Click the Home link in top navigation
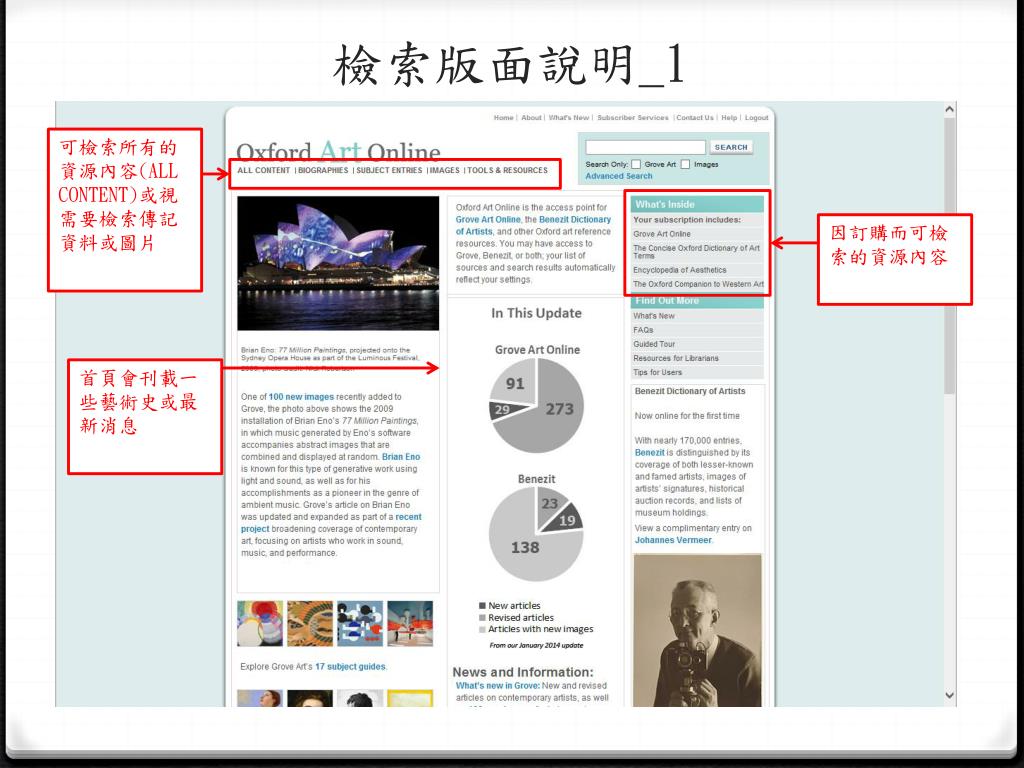The width and height of the screenshot is (1024, 768). click(x=503, y=118)
